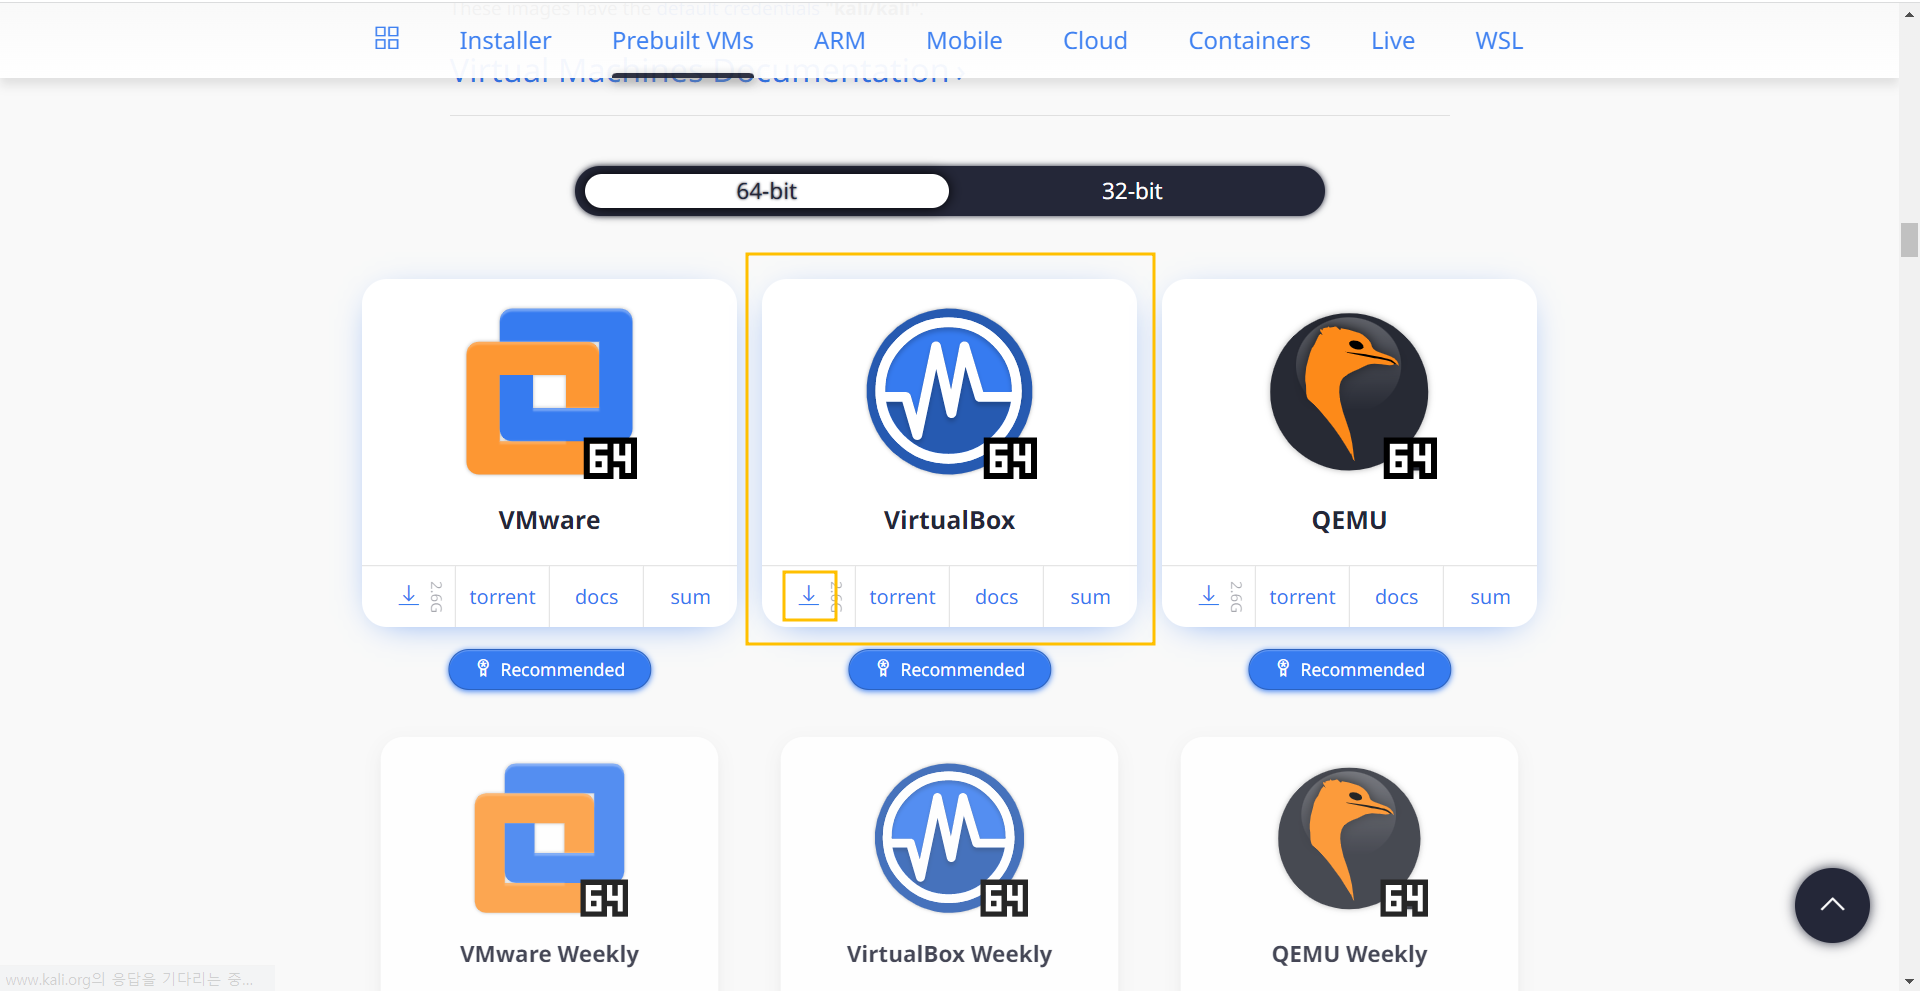
Task: Click Recommended badge under VMware
Action: (550, 670)
